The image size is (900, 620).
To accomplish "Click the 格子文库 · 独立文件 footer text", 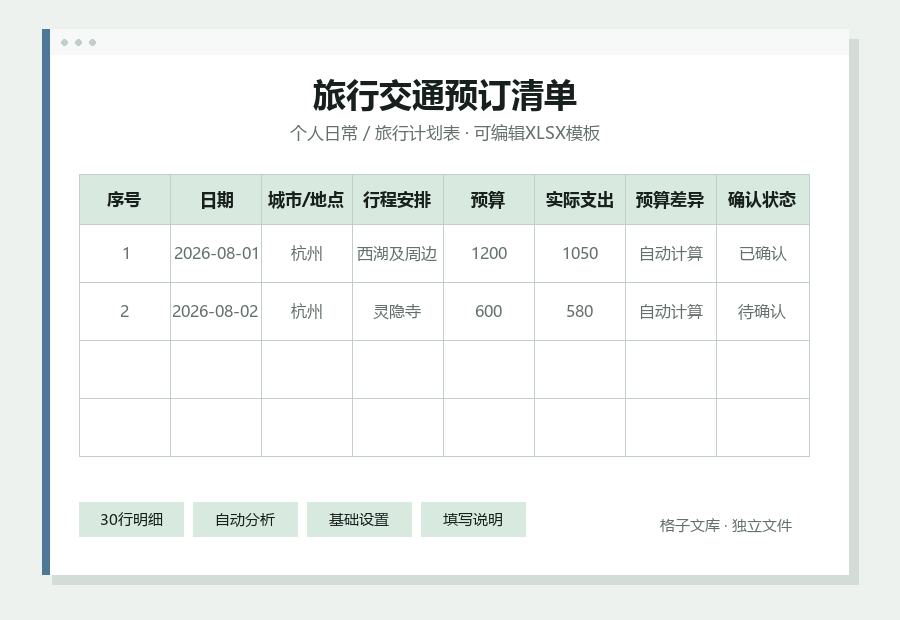I will (x=726, y=525).
